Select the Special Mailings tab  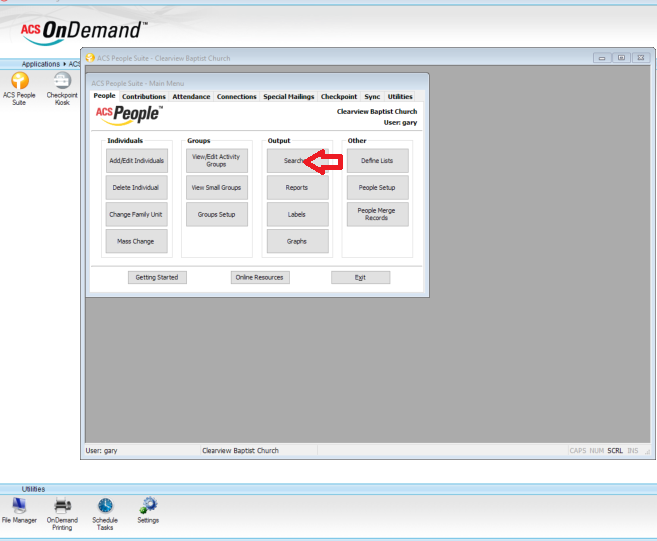click(x=288, y=96)
